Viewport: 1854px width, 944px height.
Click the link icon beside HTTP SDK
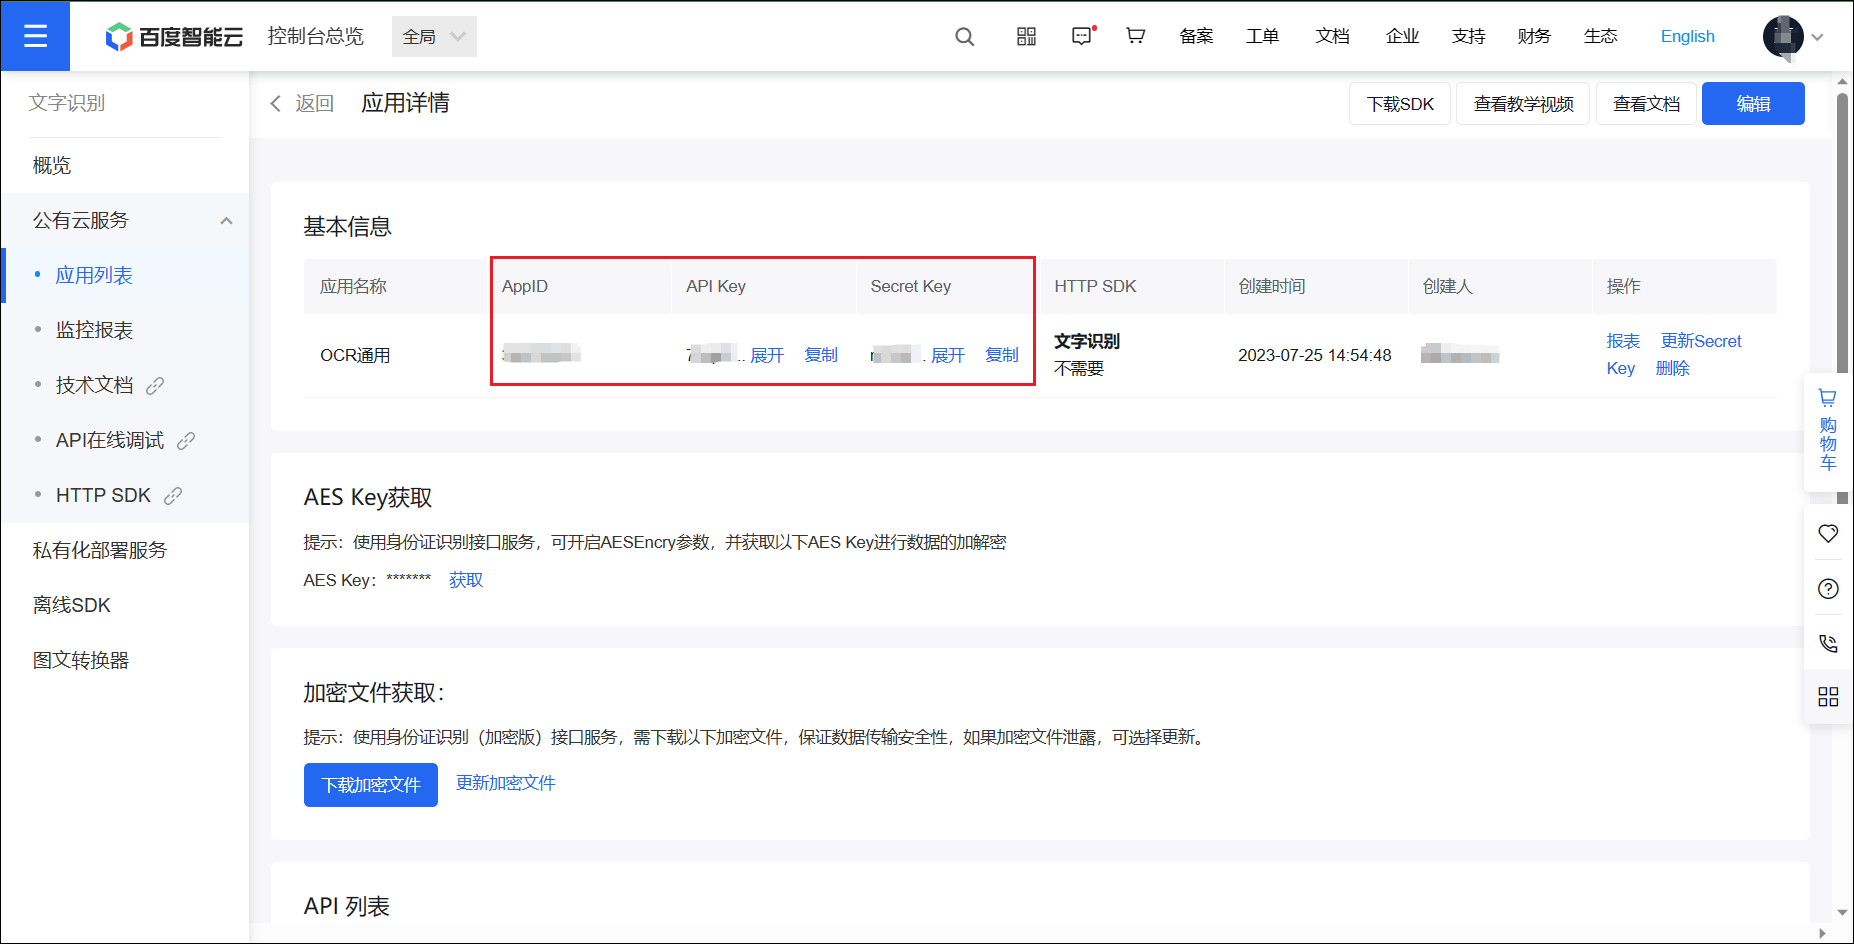(x=174, y=495)
